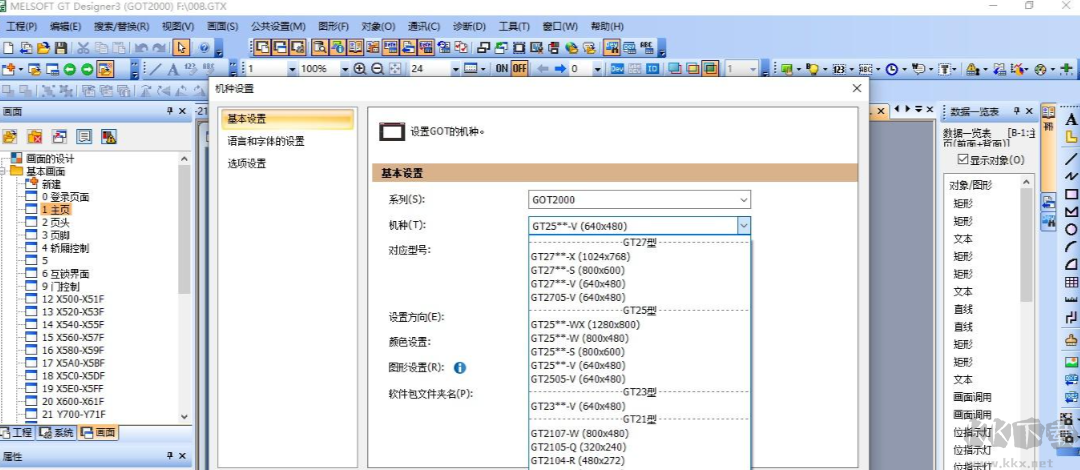Click the undo arrow icon

click(x=141, y=48)
